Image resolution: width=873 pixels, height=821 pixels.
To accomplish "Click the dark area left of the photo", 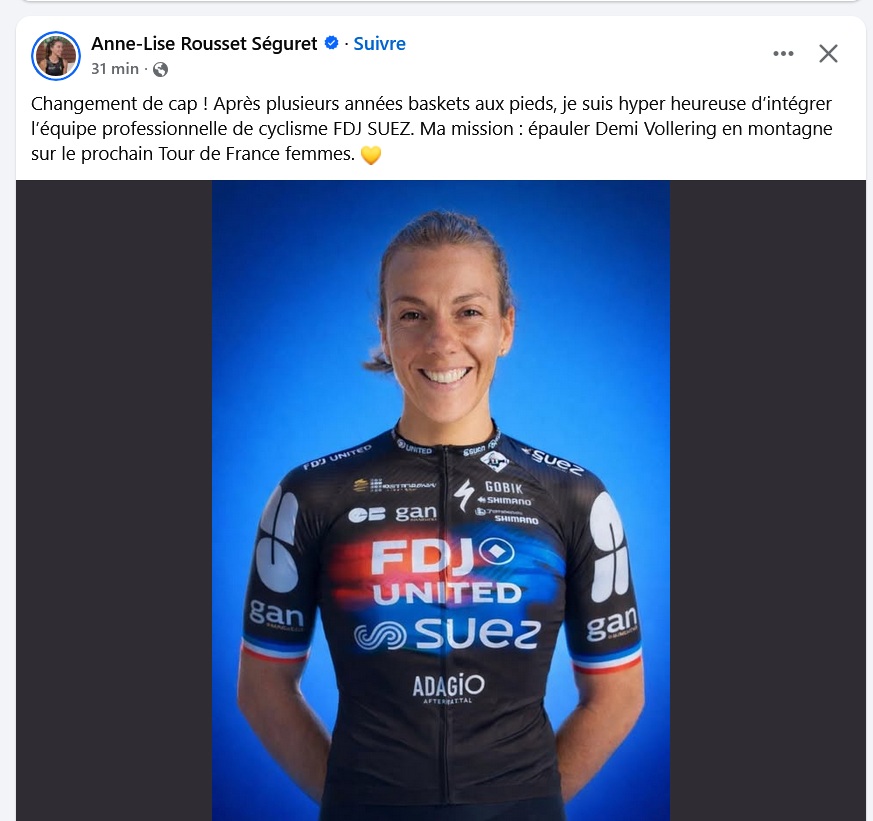I will coord(114,500).
